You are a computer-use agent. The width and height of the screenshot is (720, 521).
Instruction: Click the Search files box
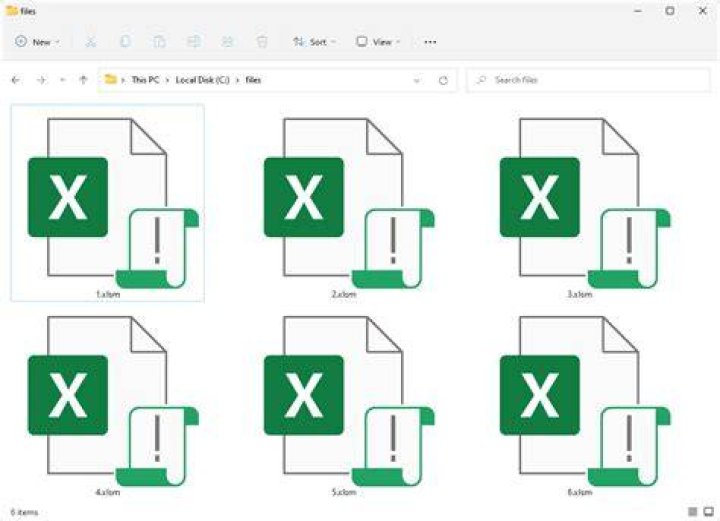coord(588,80)
